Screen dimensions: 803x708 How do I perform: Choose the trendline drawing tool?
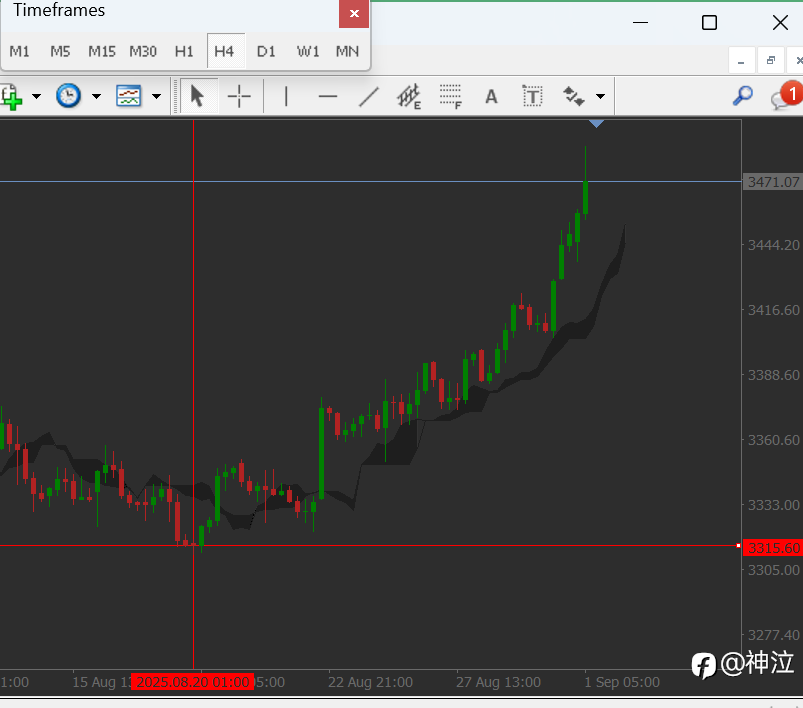click(x=369, y=96)
